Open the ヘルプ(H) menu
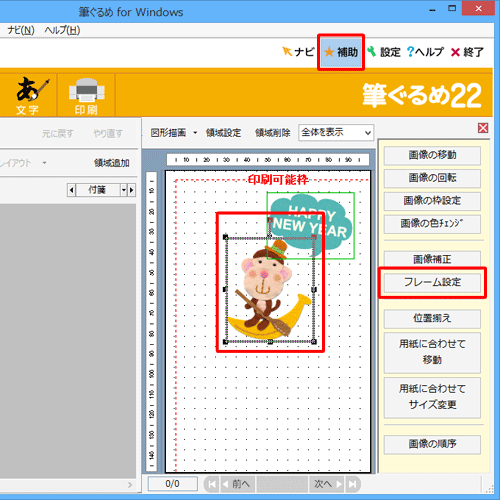The image size is (500, 500). [x=62, y=31]
